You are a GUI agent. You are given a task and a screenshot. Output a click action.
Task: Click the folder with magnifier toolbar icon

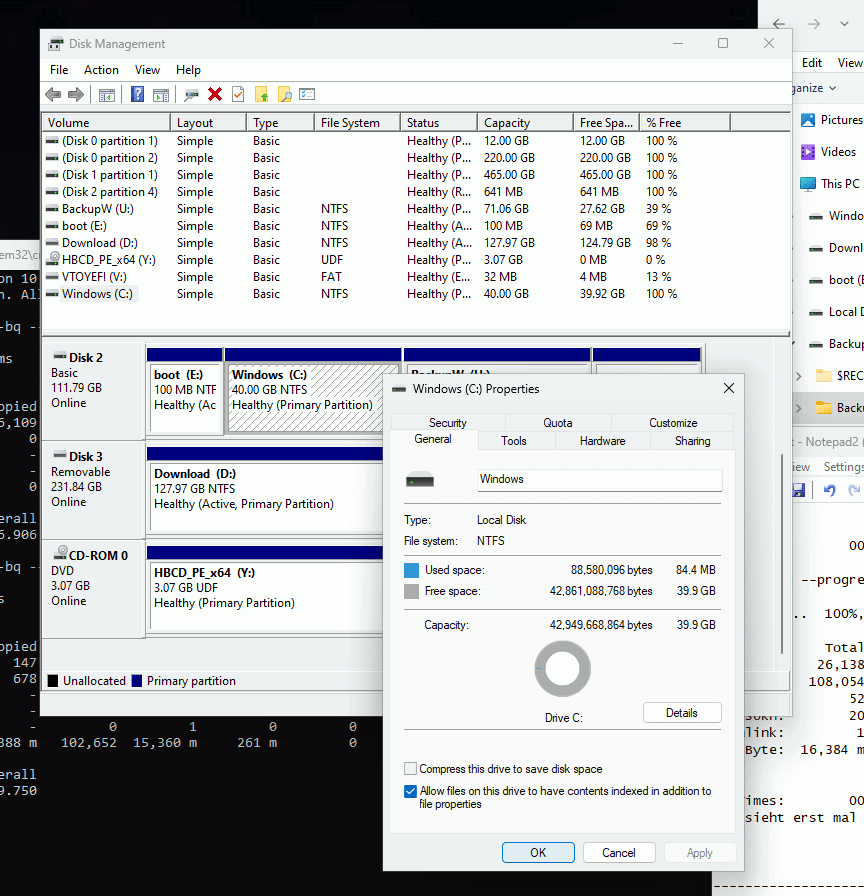[285, 94]
